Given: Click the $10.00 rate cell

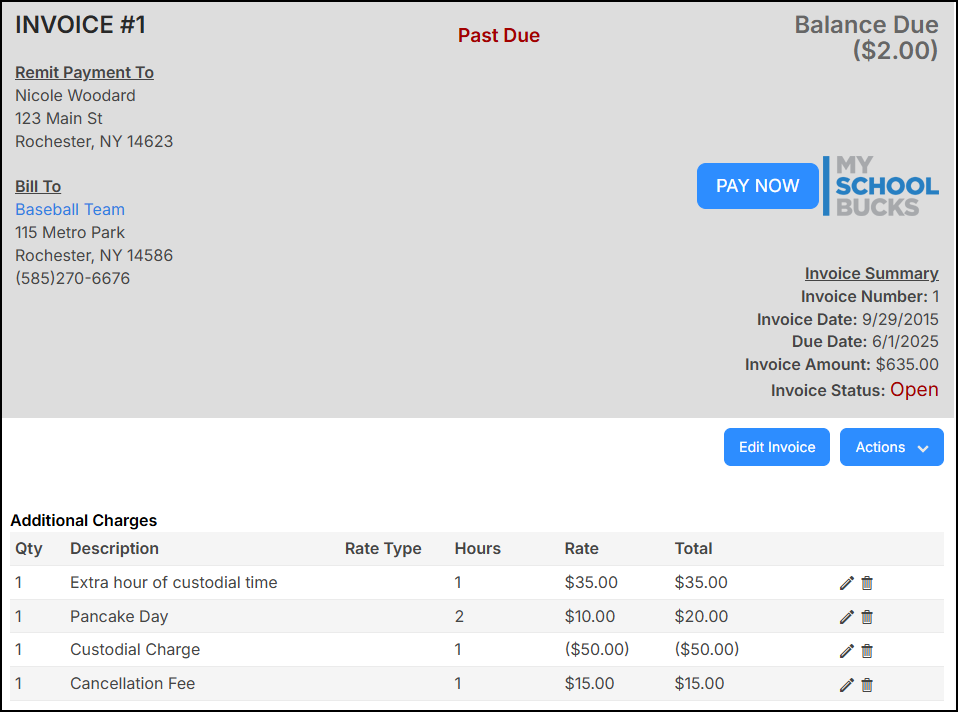Looking at the screenshot, I should point(590,616).
